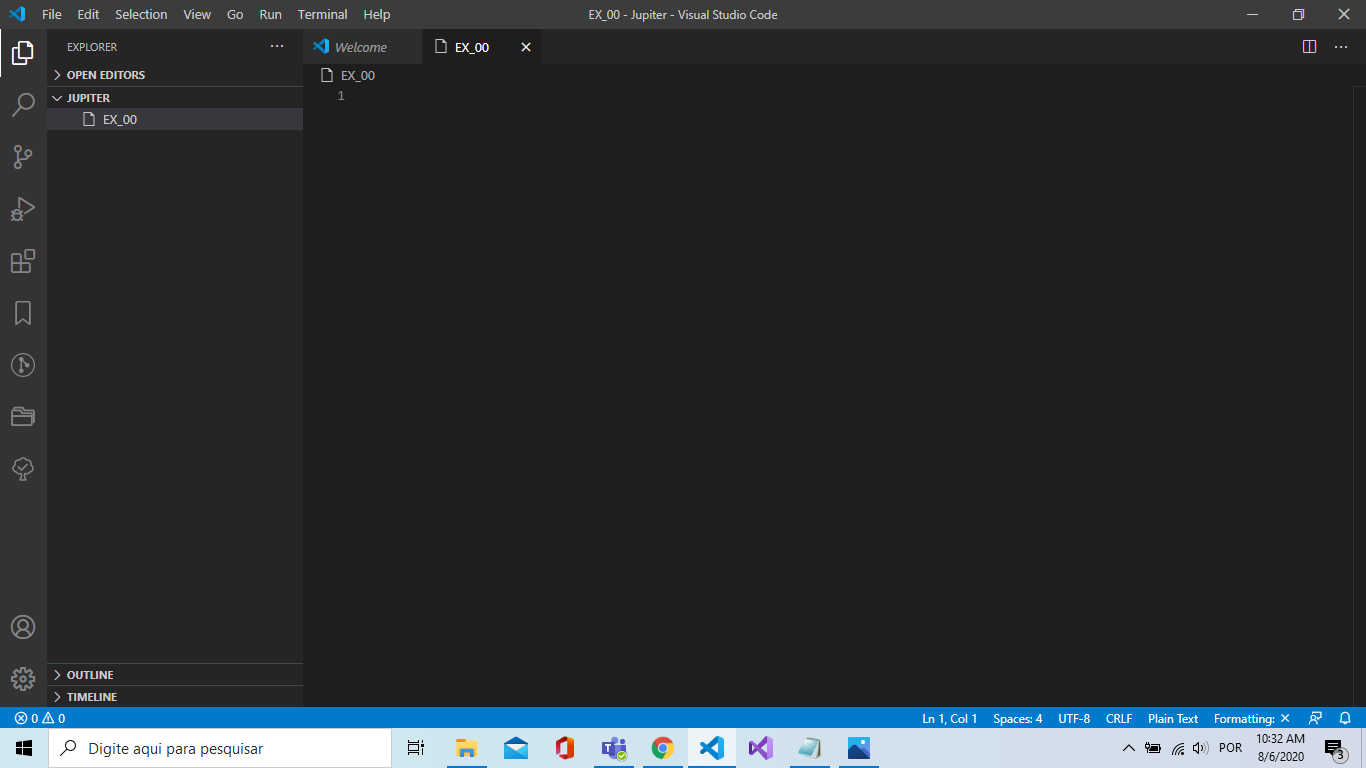Open the Terminal menu

[322, 14]
